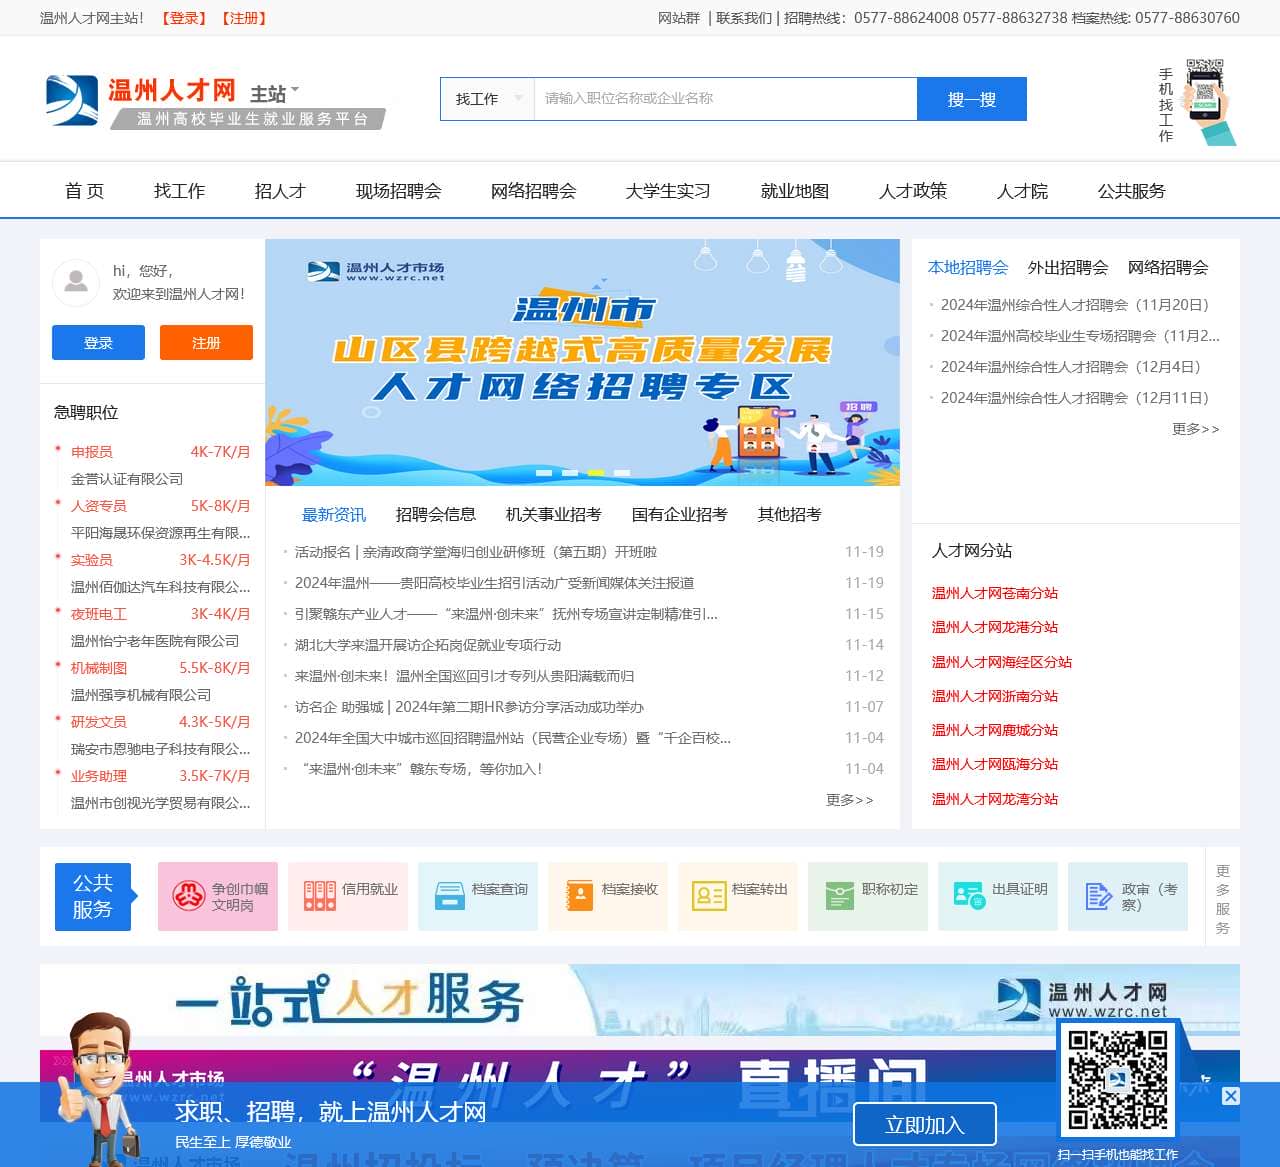This screenshot has width=1280, height=1167.
Task: Open 招人才 in the navigation bar
Action: point(280,191)
